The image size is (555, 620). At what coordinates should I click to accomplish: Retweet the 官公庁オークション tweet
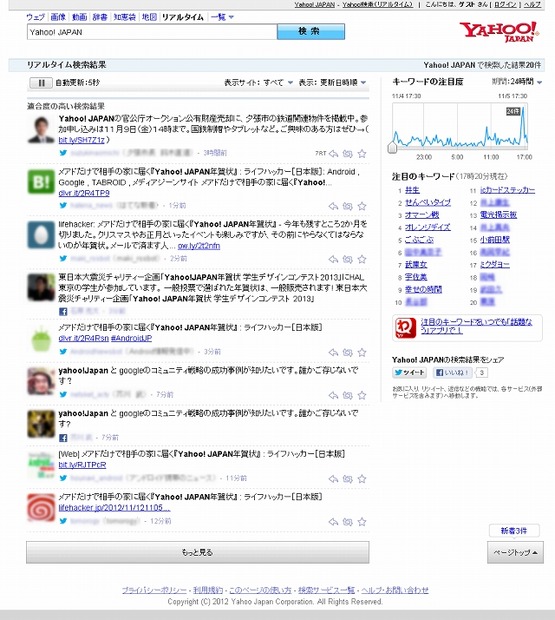347,153
